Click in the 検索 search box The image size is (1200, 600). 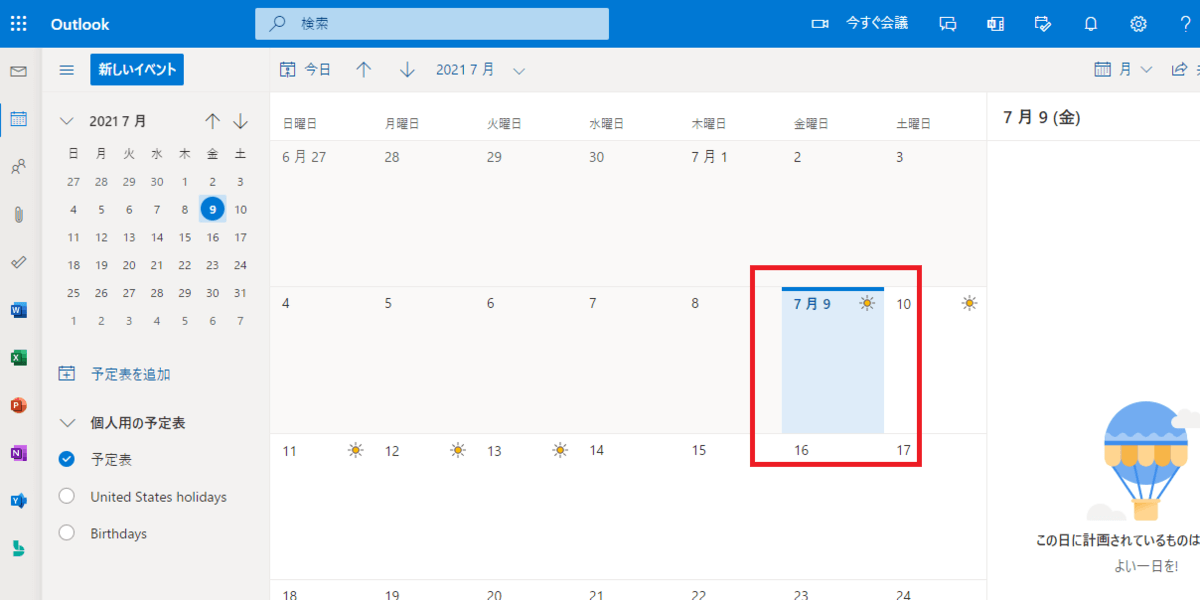click(x=432, y=23)
